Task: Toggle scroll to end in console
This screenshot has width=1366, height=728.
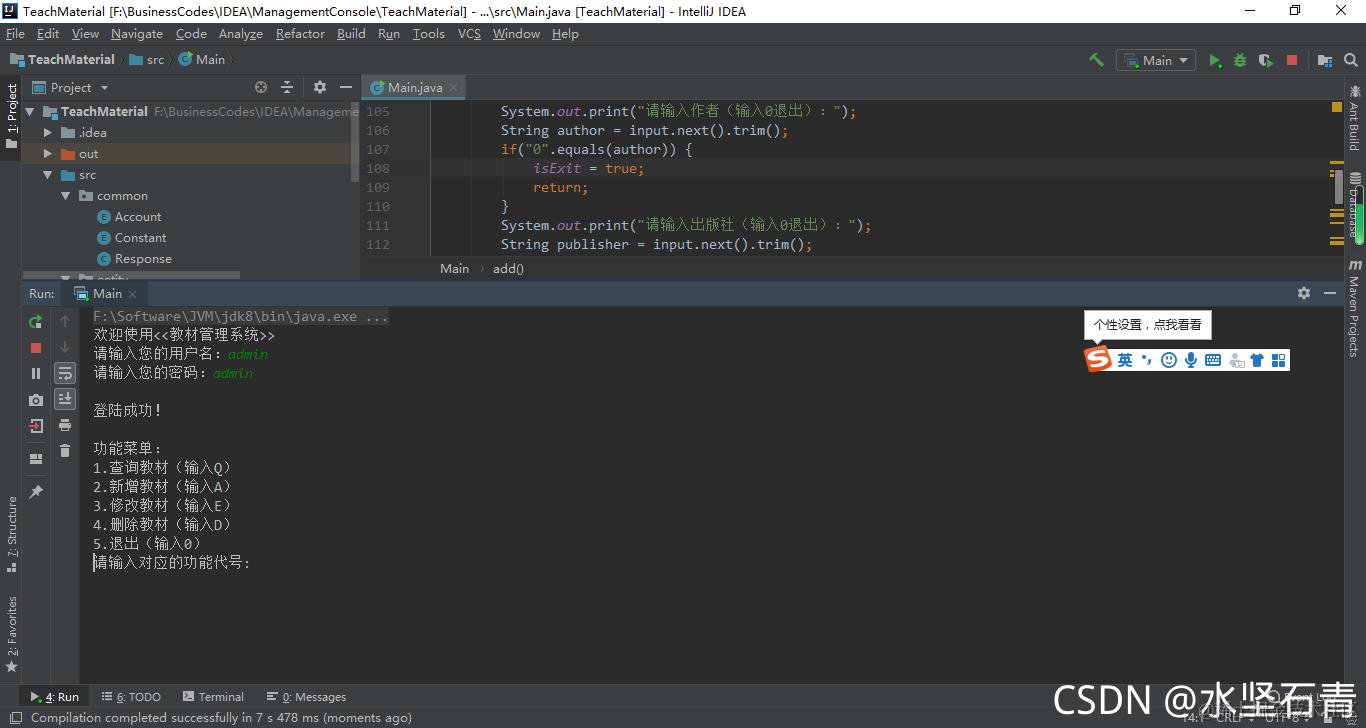Action: 65,400
